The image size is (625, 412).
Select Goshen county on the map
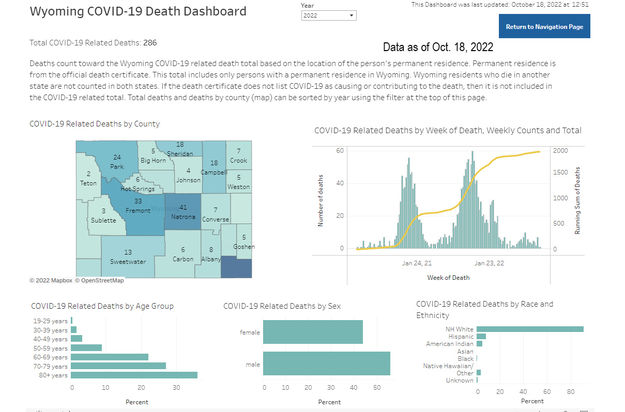click(x=244, y=241)
